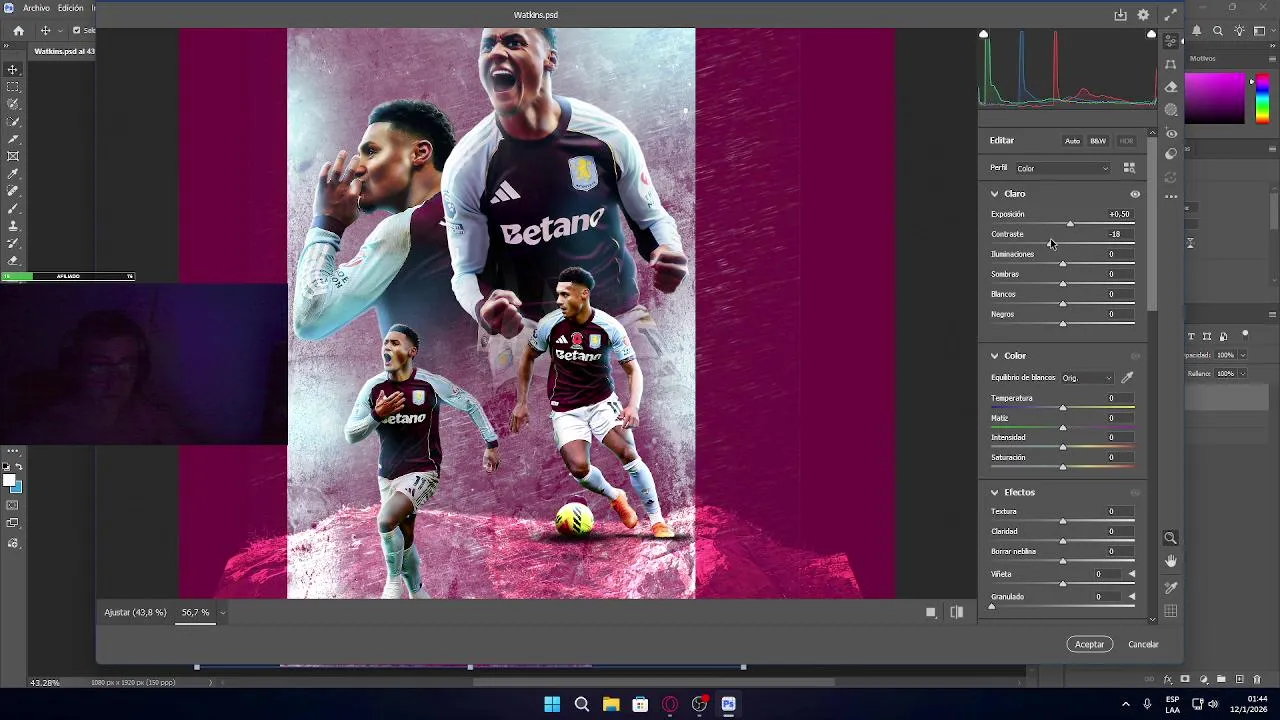This screenshot has height=720, width=1280.
Task: Toggle the auto-select checkbox in options bar
Action: (76, 31)
